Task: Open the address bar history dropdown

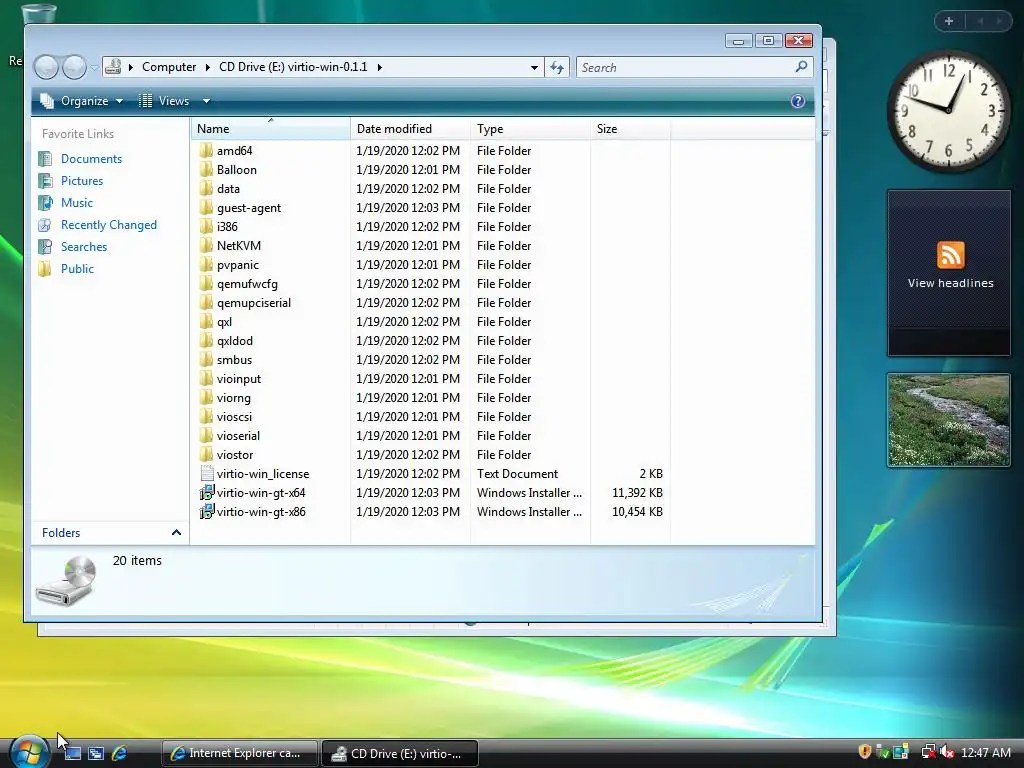Action: (534, 67)
